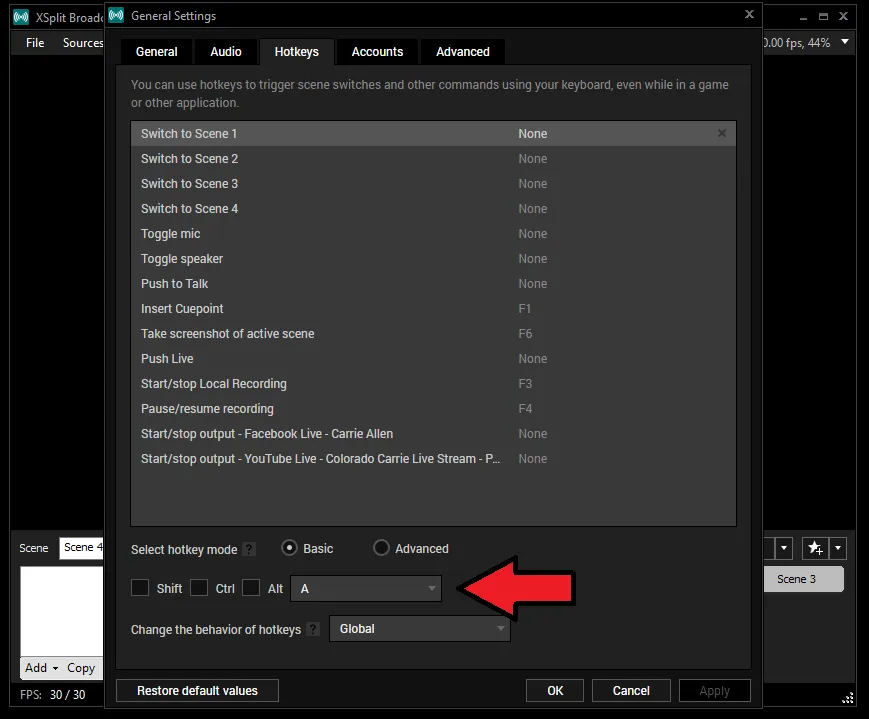
Task: Enable the Ctrl modifier checkbox
Action: pyautogui.click(x=199, y=588)
